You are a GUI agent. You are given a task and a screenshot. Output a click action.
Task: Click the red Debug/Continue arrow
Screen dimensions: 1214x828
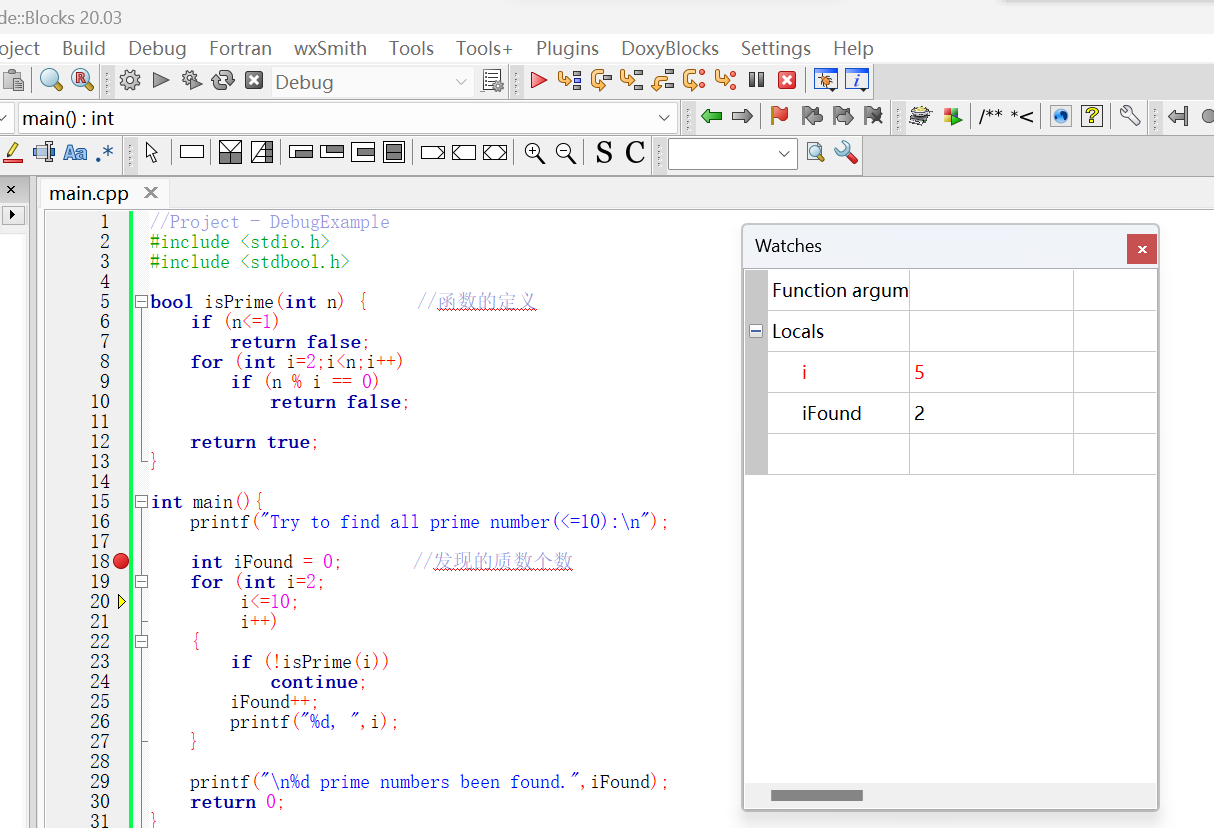(538, 81)
